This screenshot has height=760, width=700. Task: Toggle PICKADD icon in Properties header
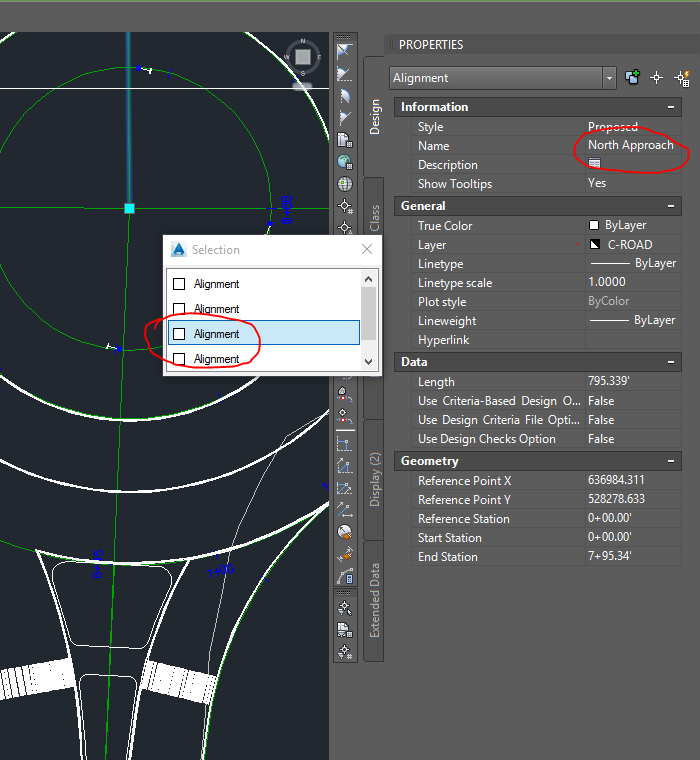click(632, 78)
